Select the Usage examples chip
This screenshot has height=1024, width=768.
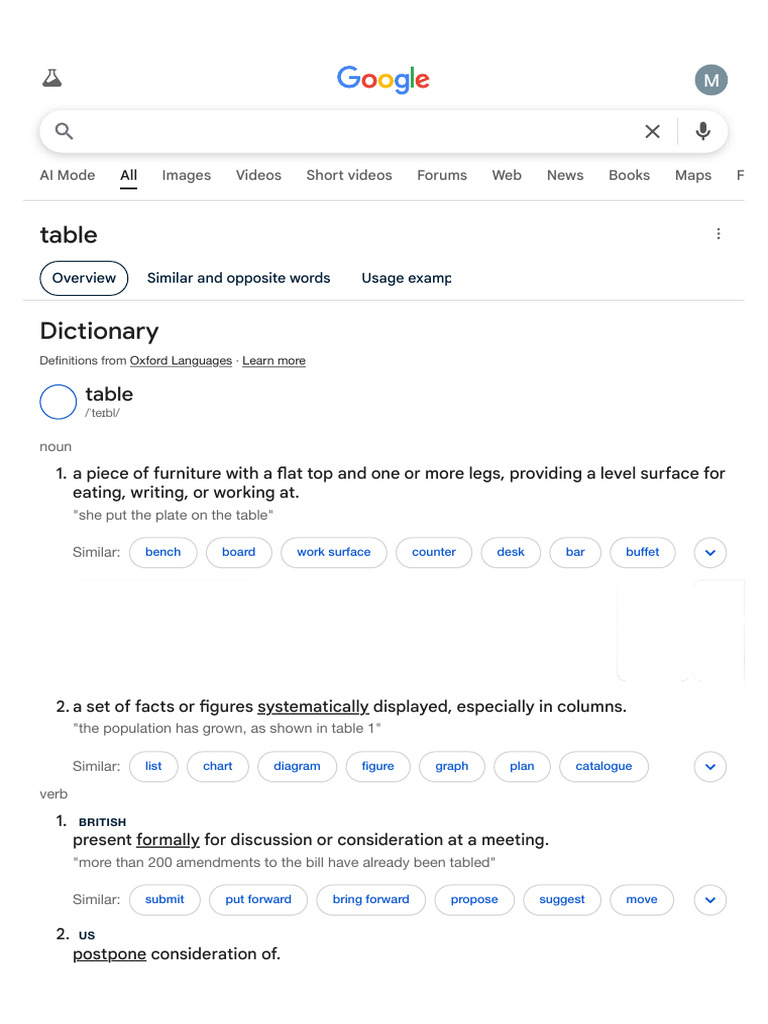(x=406, y=278)
